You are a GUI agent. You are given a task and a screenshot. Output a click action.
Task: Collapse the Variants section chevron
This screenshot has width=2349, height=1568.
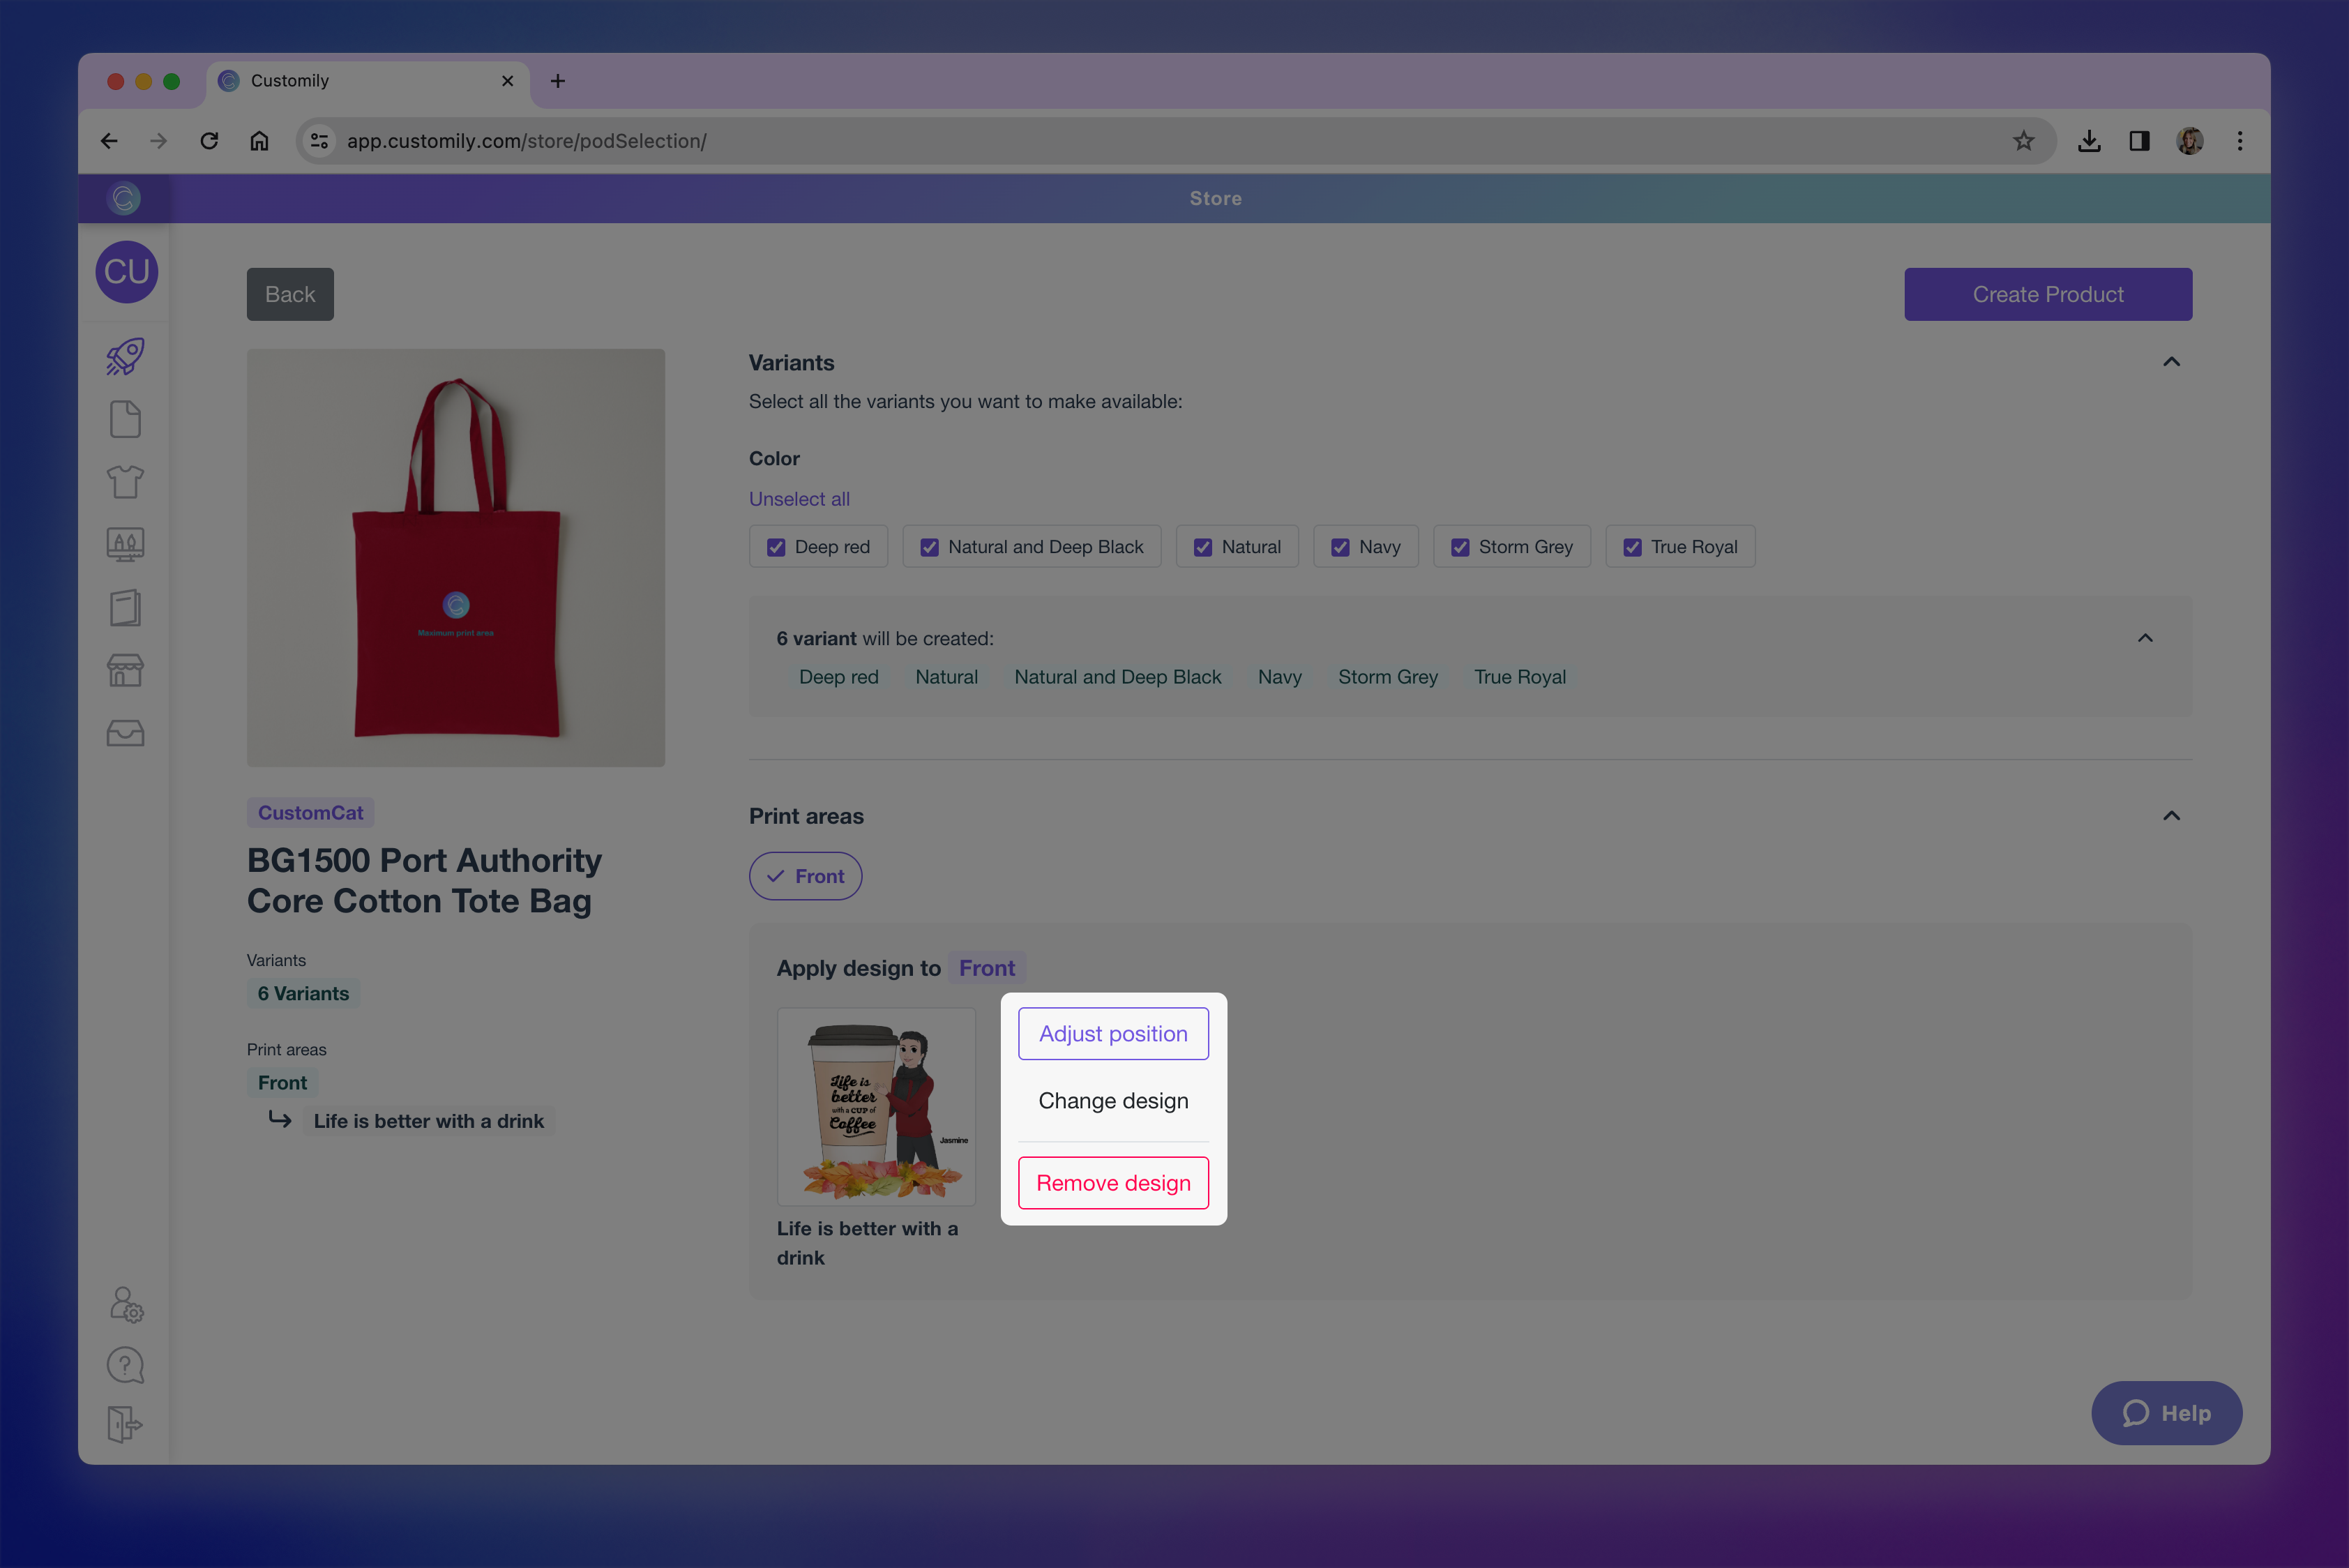2171,362
